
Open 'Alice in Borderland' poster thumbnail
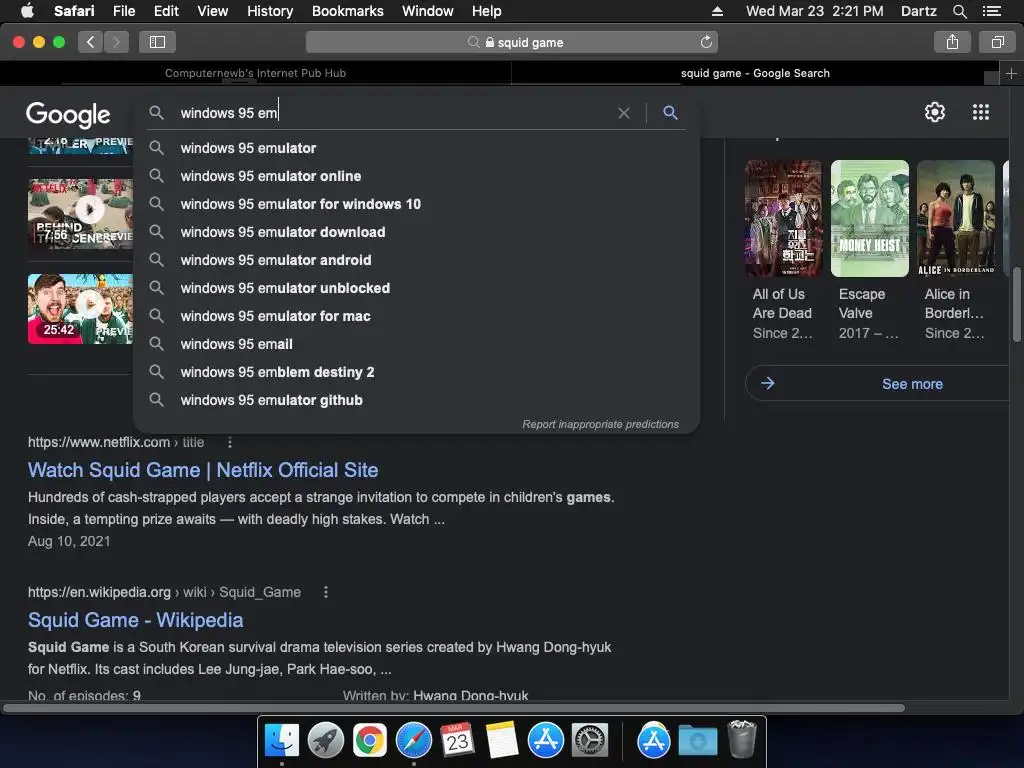tap(955, 218)
